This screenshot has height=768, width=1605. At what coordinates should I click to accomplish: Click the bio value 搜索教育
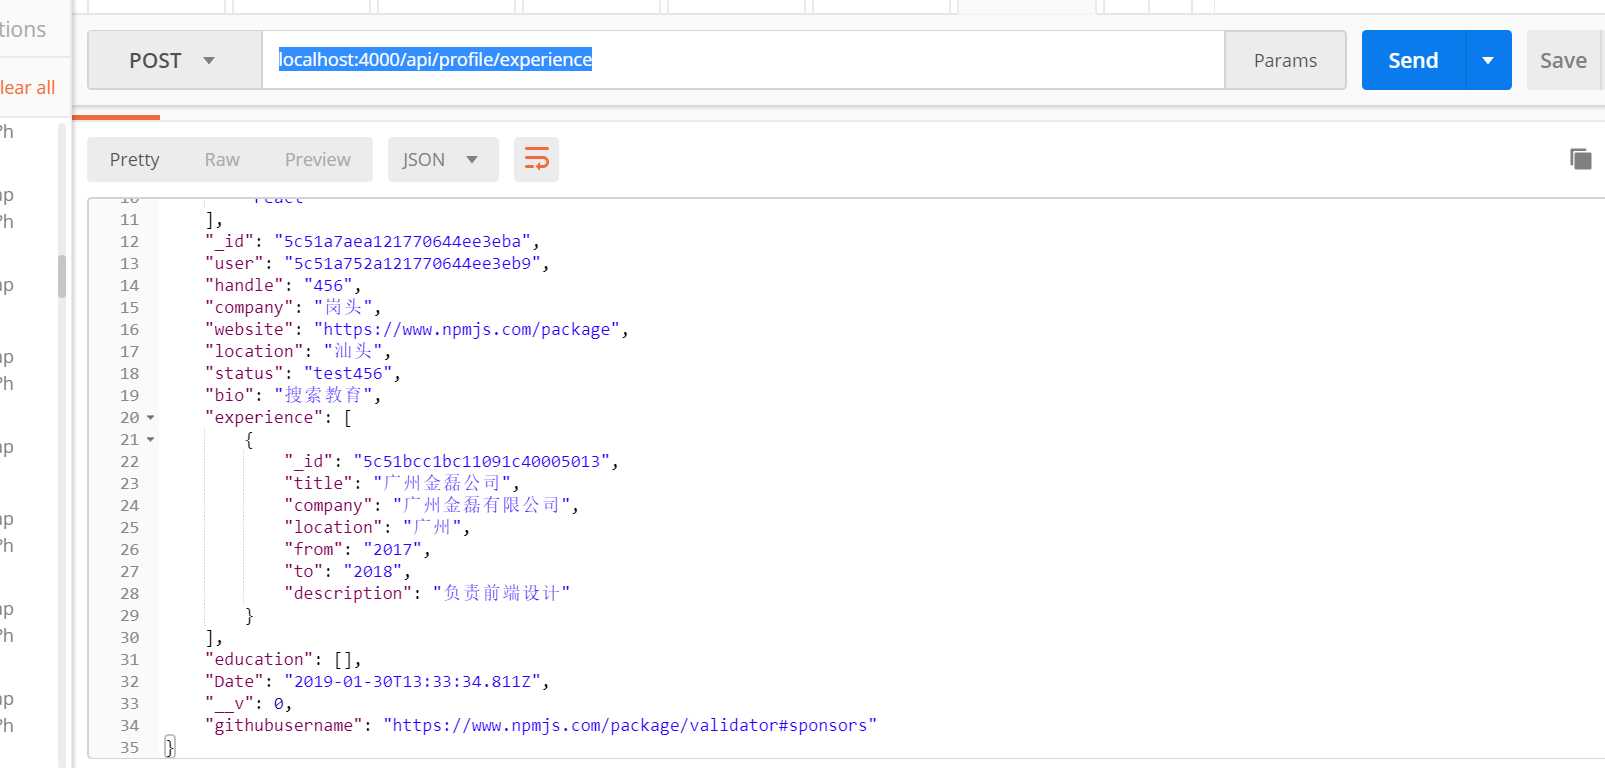pyautogui.click(x=323, y=396)
